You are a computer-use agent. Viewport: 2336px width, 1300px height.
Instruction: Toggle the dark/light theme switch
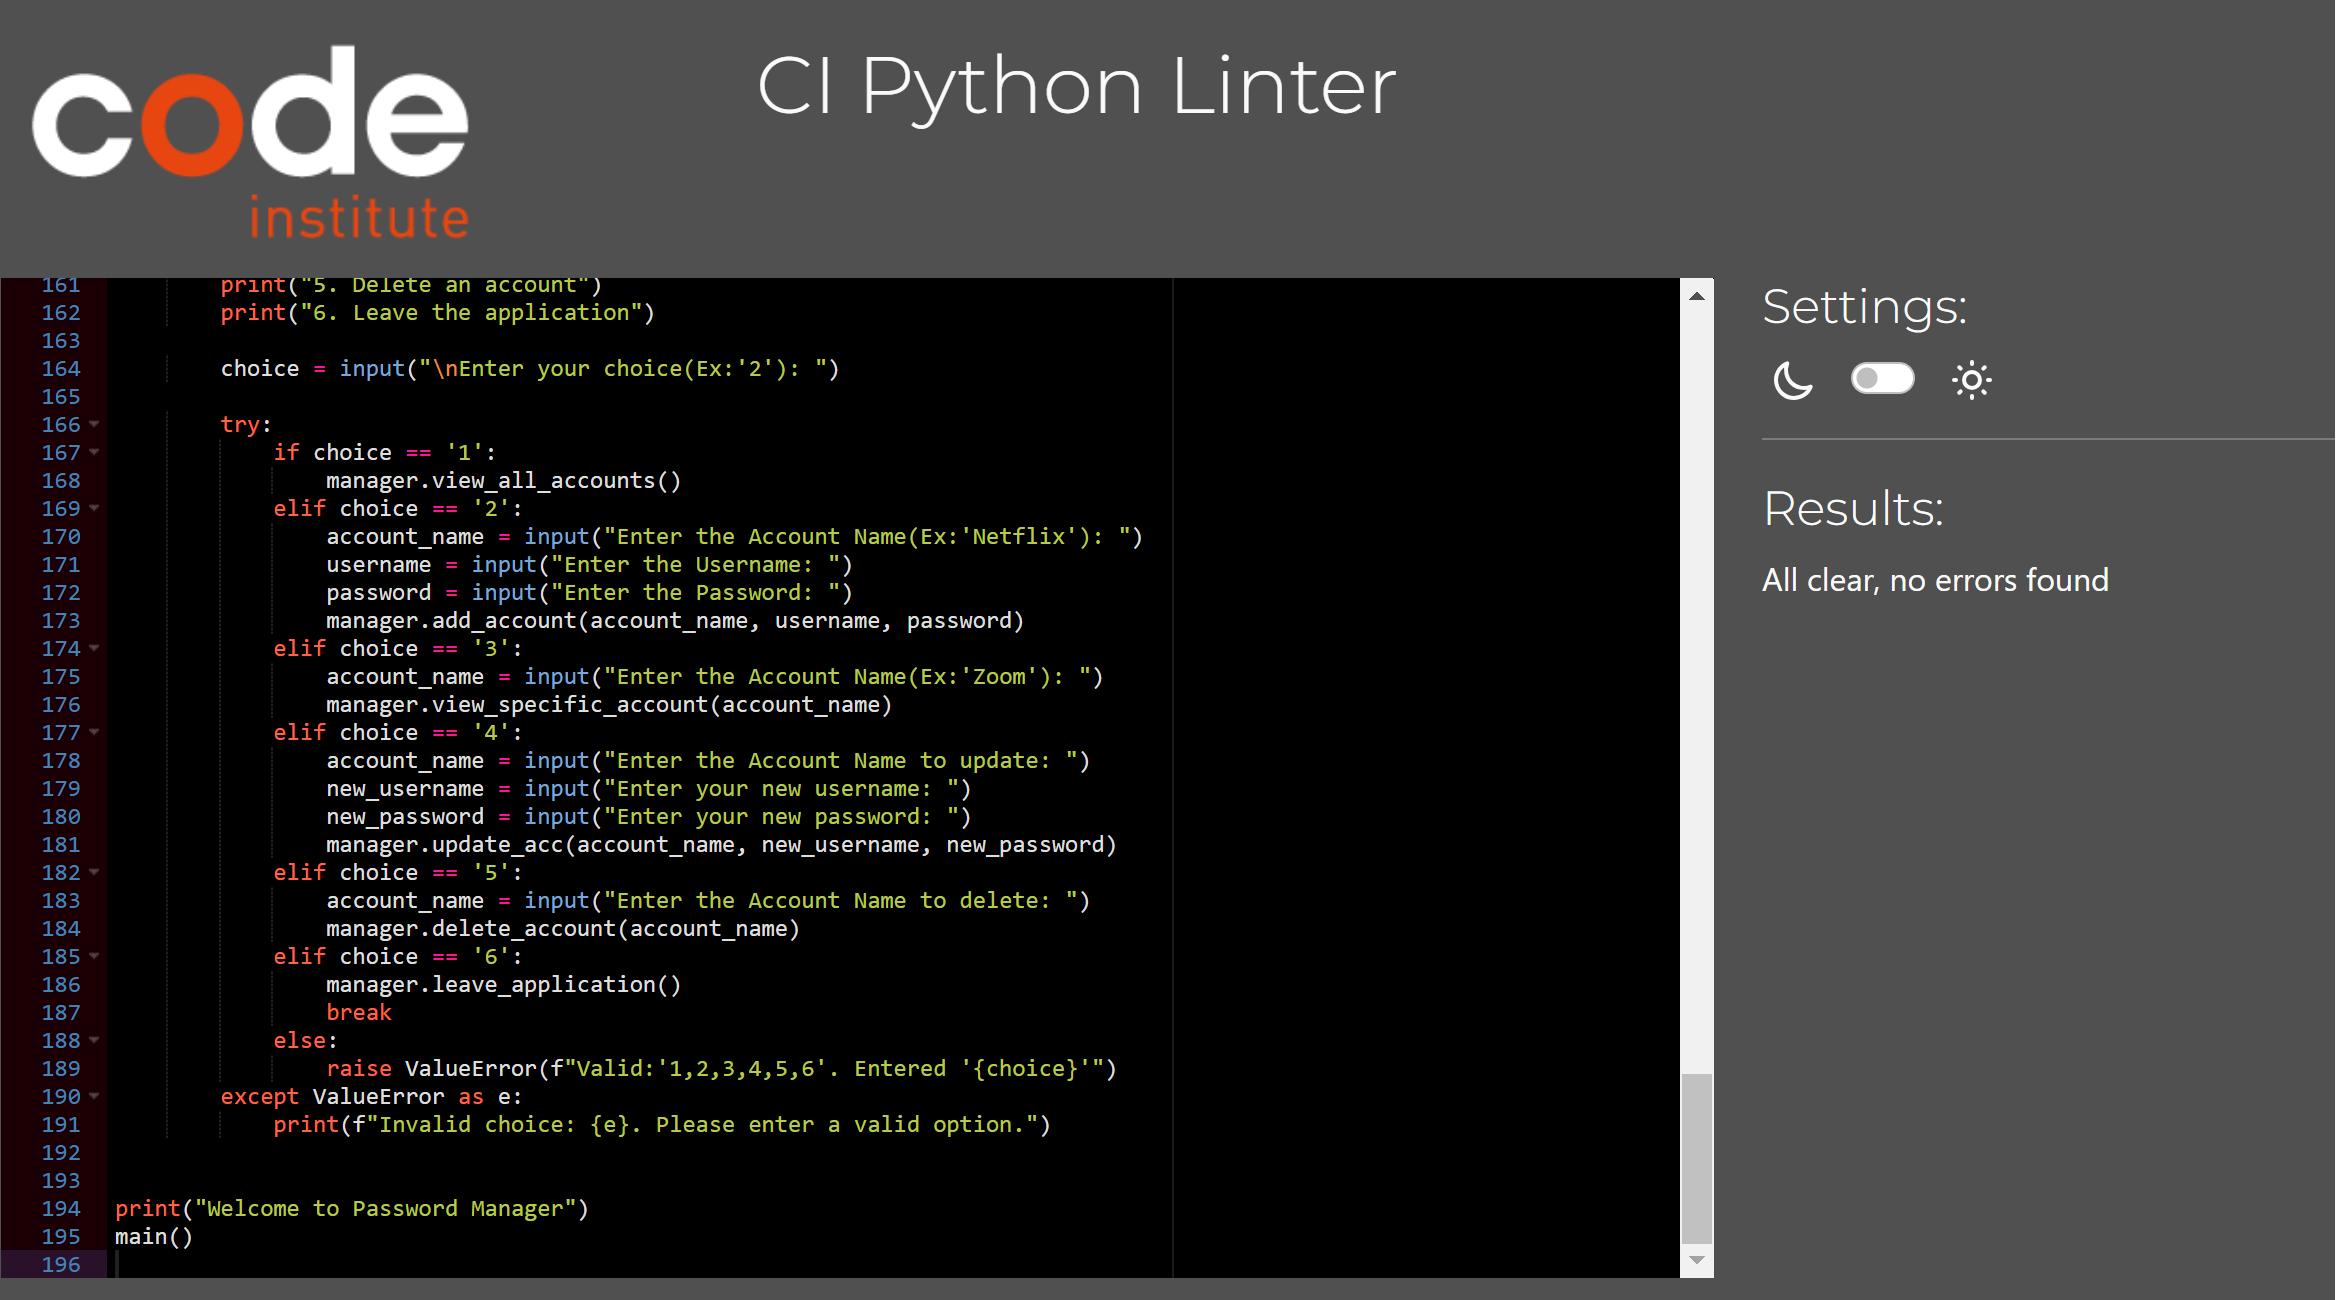pos(1882,379)
